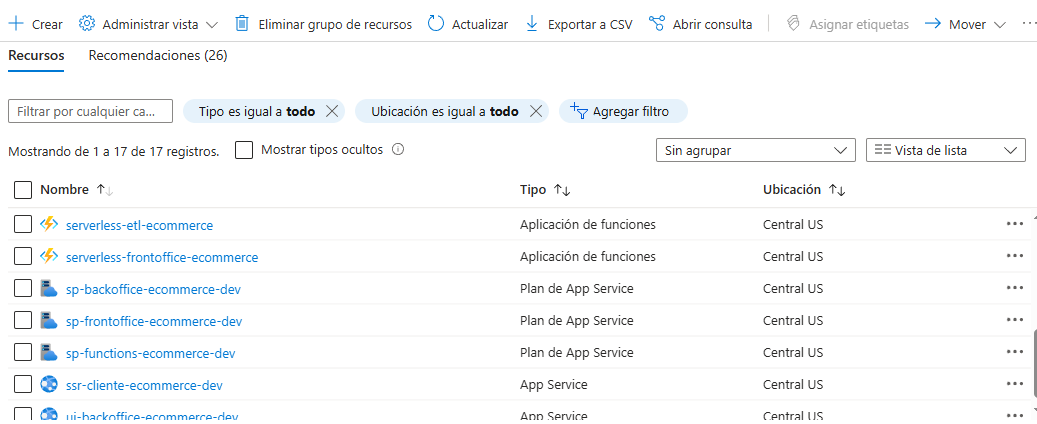Click the Eliminar grupo de recursos trash icon
This screenshot has height=424, width=1037.
(x=242, y=24)
